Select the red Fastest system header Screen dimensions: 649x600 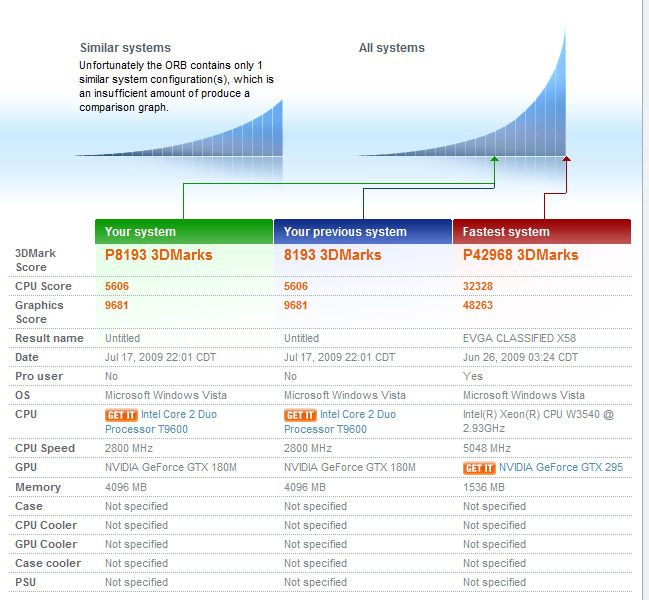[542, 232]
